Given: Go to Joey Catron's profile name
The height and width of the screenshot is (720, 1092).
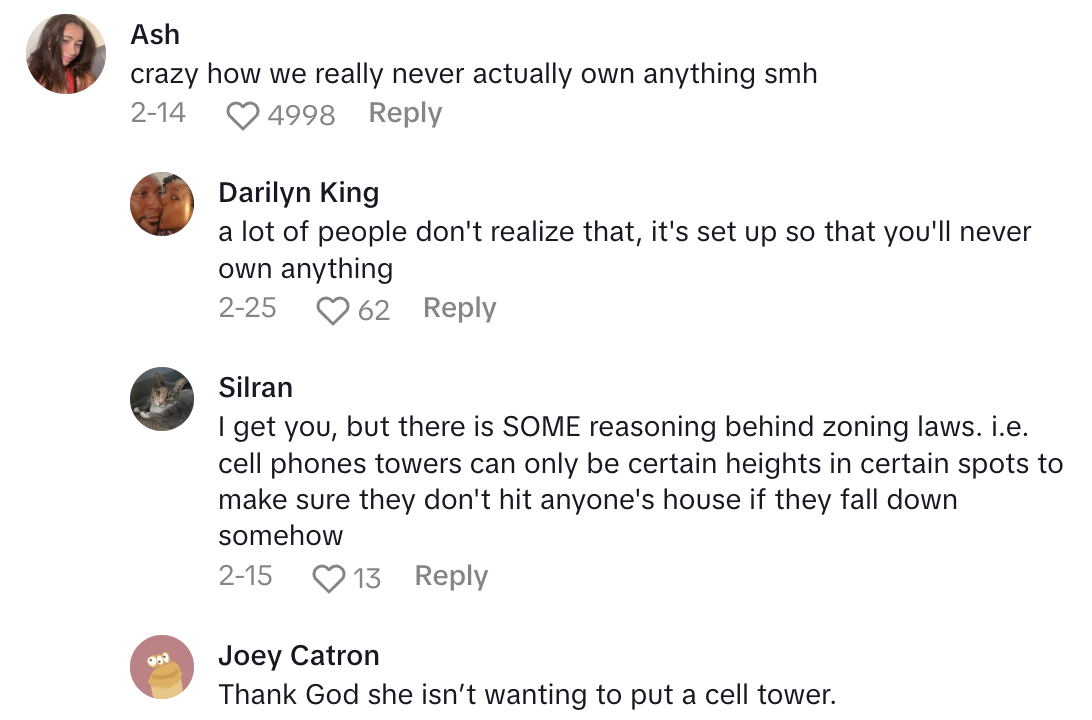Looking at the screenshot, I should click(x=299, y=656).
